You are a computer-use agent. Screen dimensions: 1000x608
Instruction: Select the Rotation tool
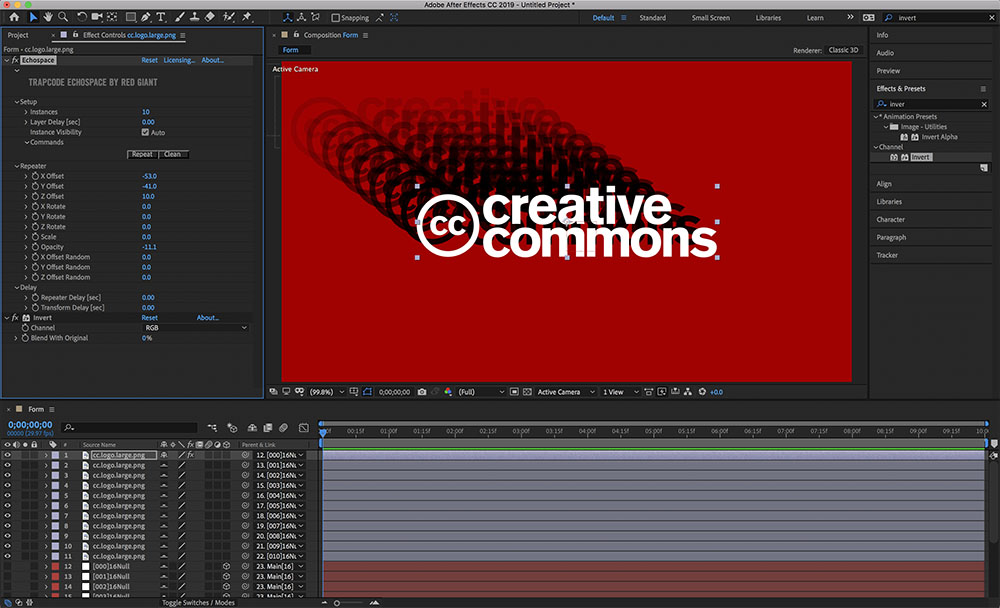(82, 17)
